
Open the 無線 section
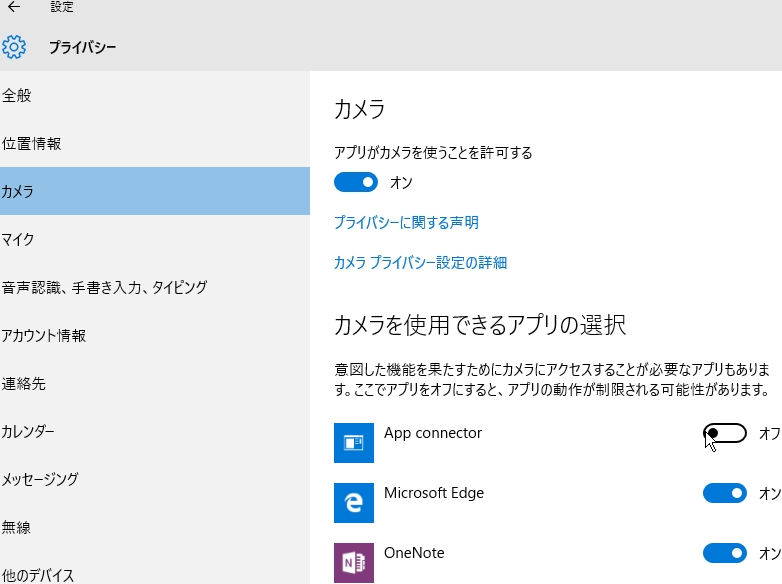click(155, 527)
